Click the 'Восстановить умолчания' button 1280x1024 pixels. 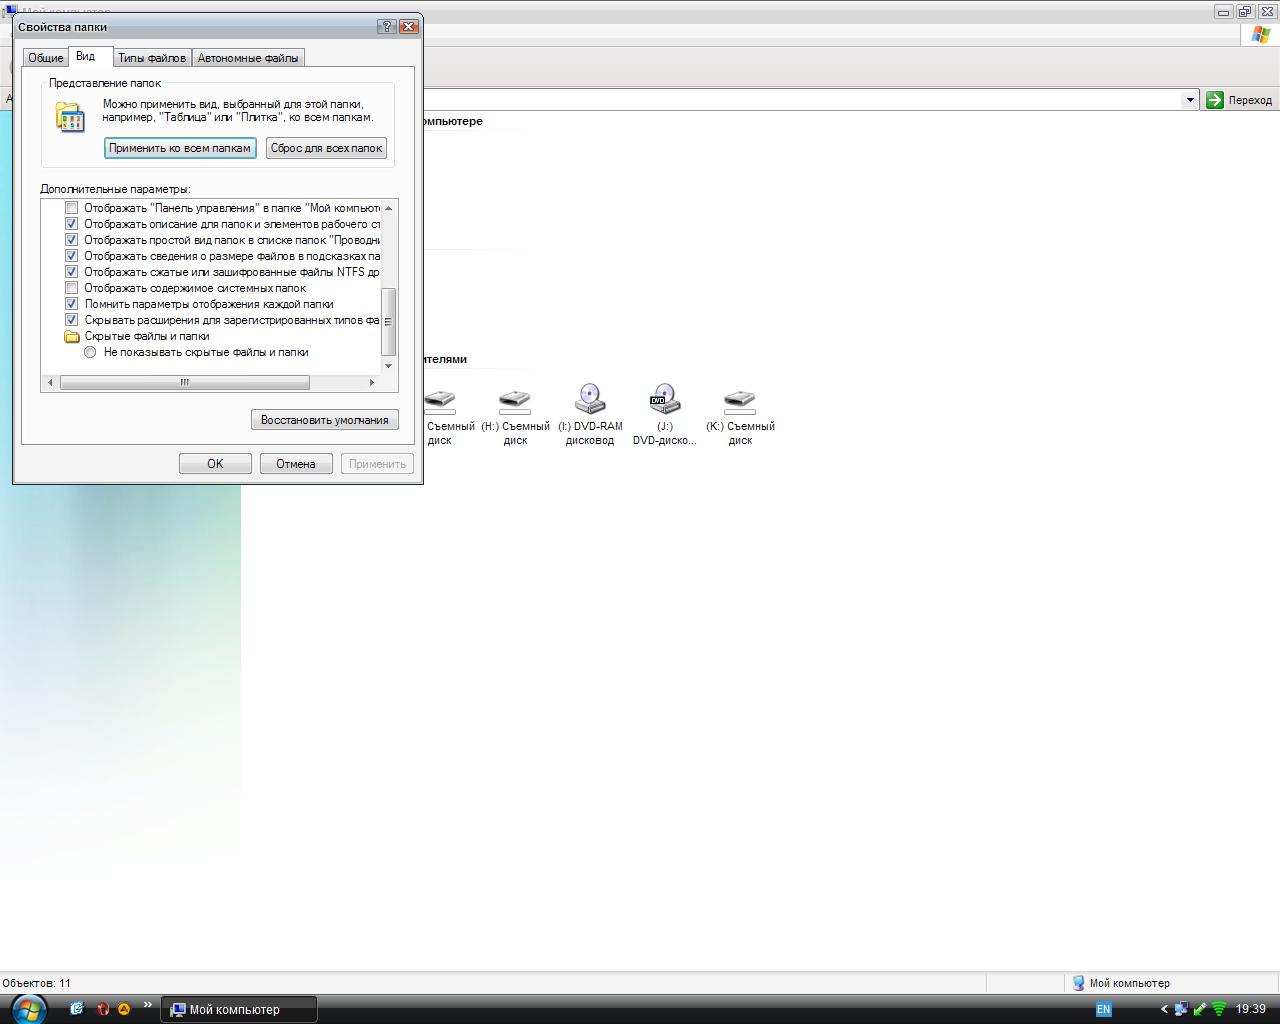[324, 420]
